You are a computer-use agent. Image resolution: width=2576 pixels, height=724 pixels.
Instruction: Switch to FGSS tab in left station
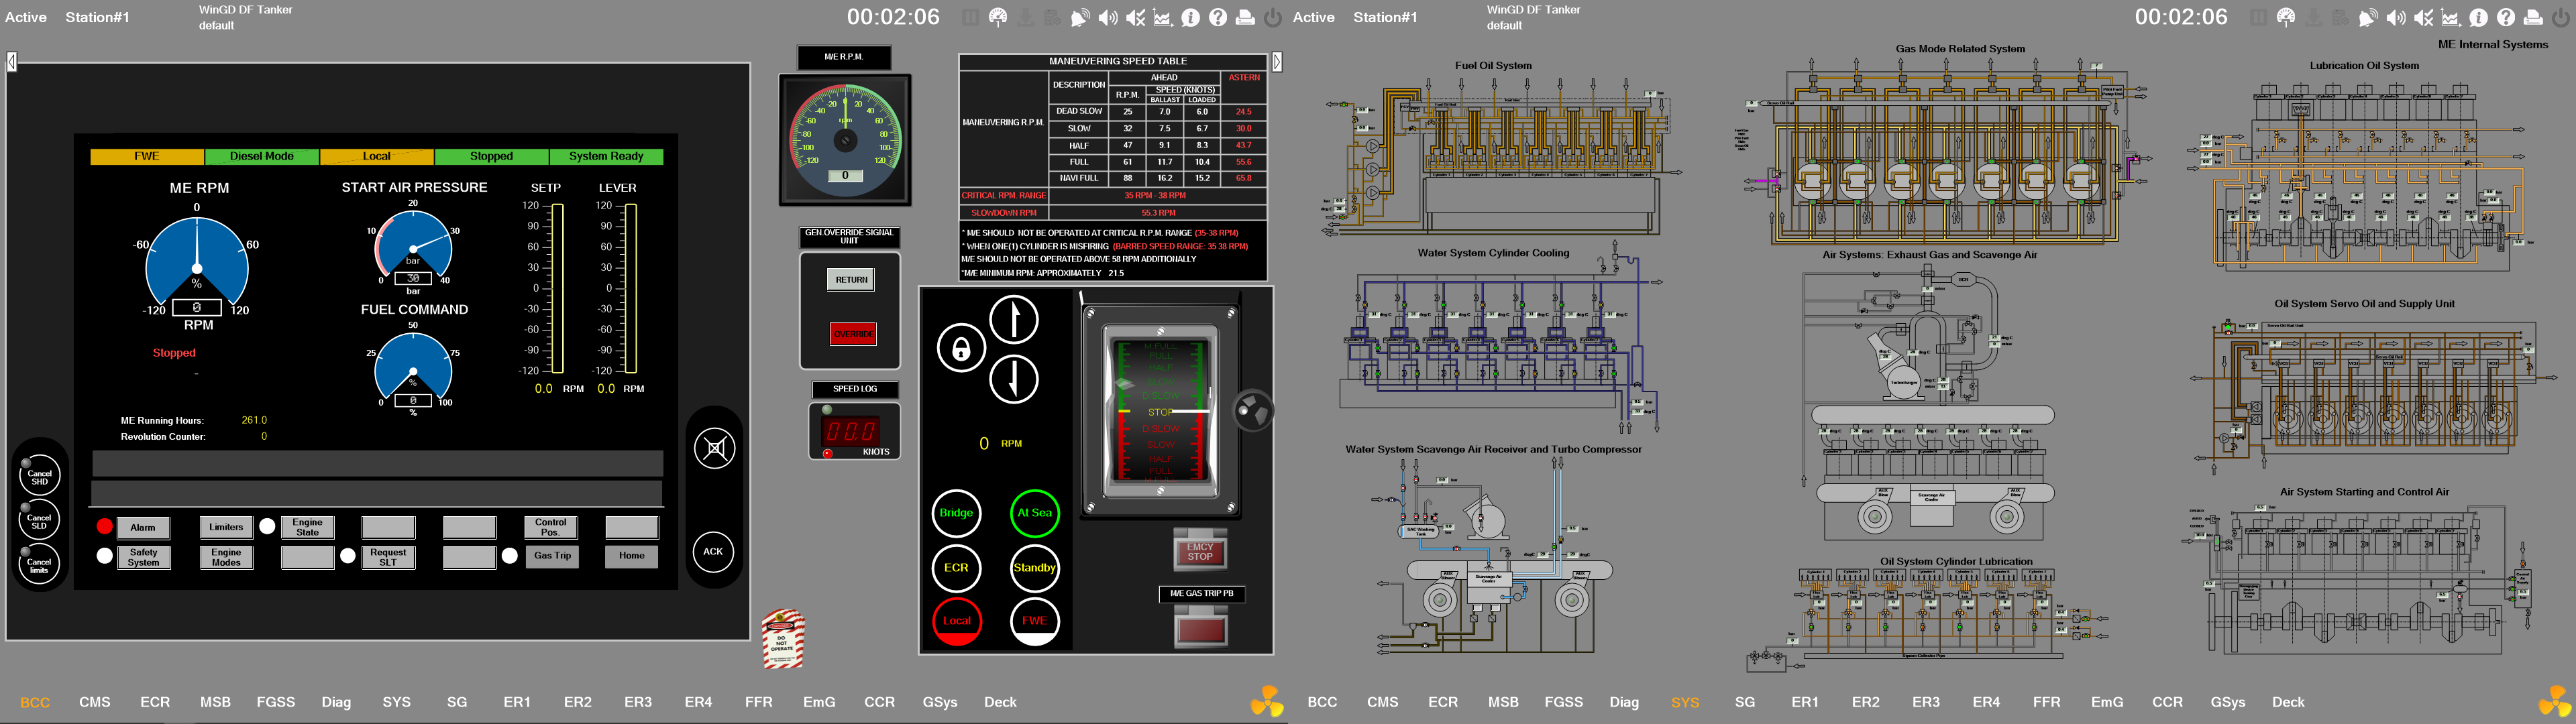point(275,702)
